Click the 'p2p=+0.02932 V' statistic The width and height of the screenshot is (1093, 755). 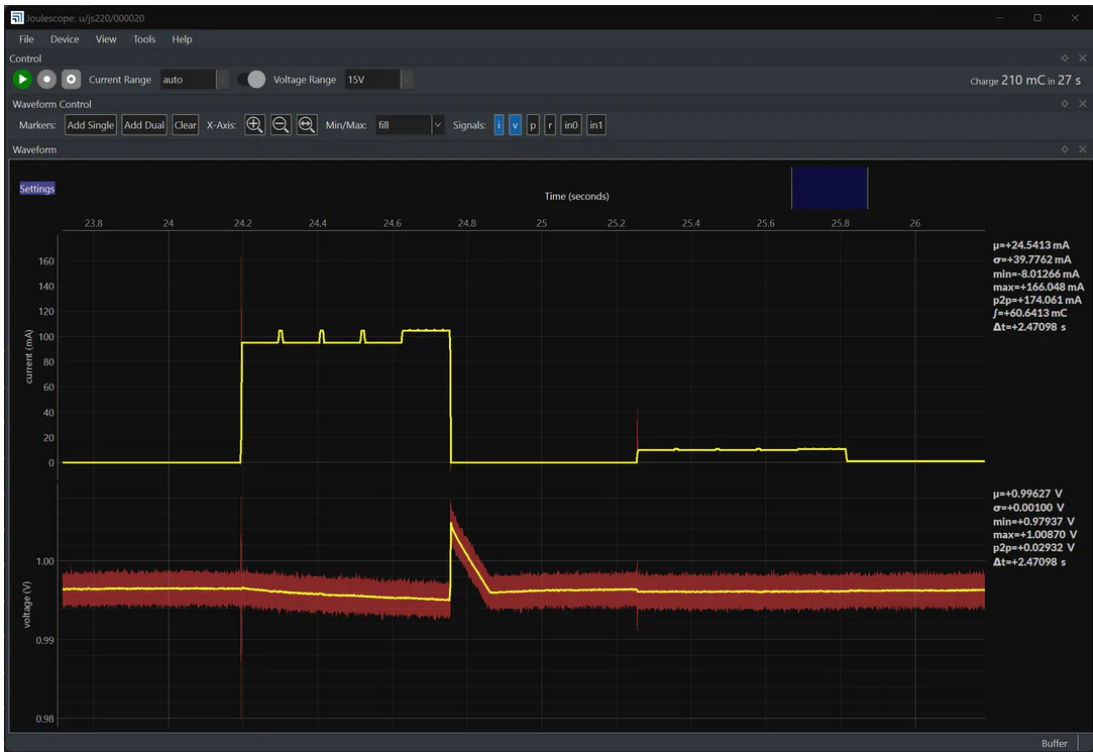(1034, 548)
